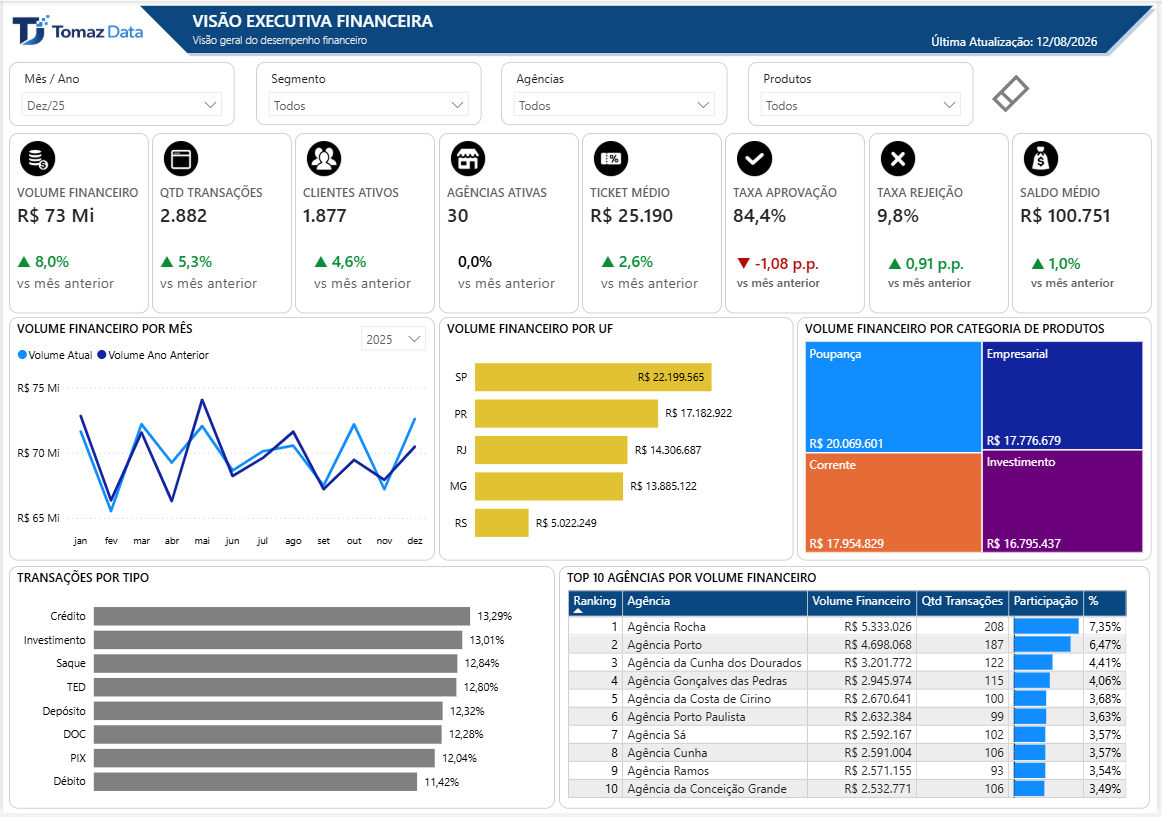Viewport: 1162px width, 817px height.
Task: Click the Clientes Ativos people icon
Action: click(324, 159)
